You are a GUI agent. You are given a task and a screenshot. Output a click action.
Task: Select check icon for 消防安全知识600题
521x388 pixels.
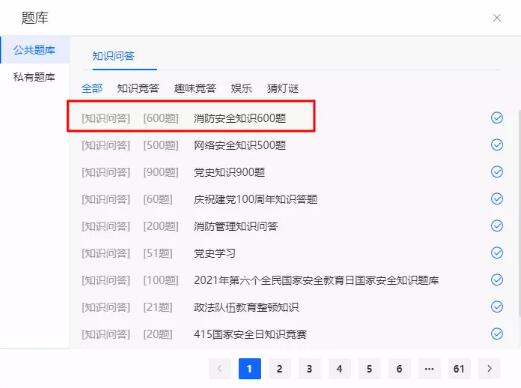point(497,118)
